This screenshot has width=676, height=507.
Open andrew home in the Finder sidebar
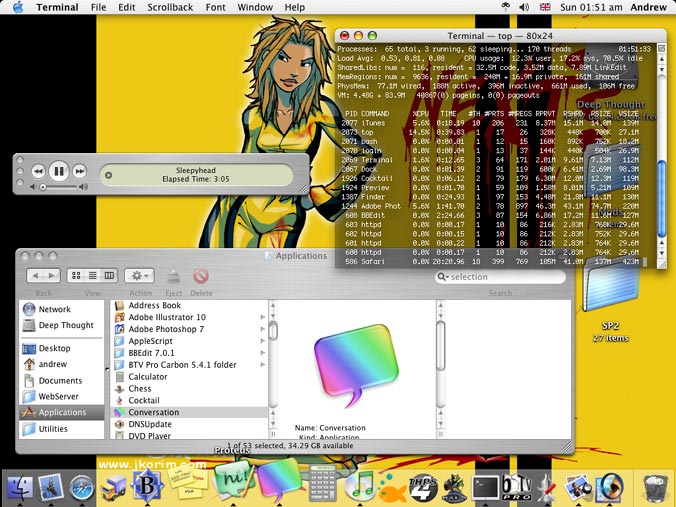tap(62, 364)
